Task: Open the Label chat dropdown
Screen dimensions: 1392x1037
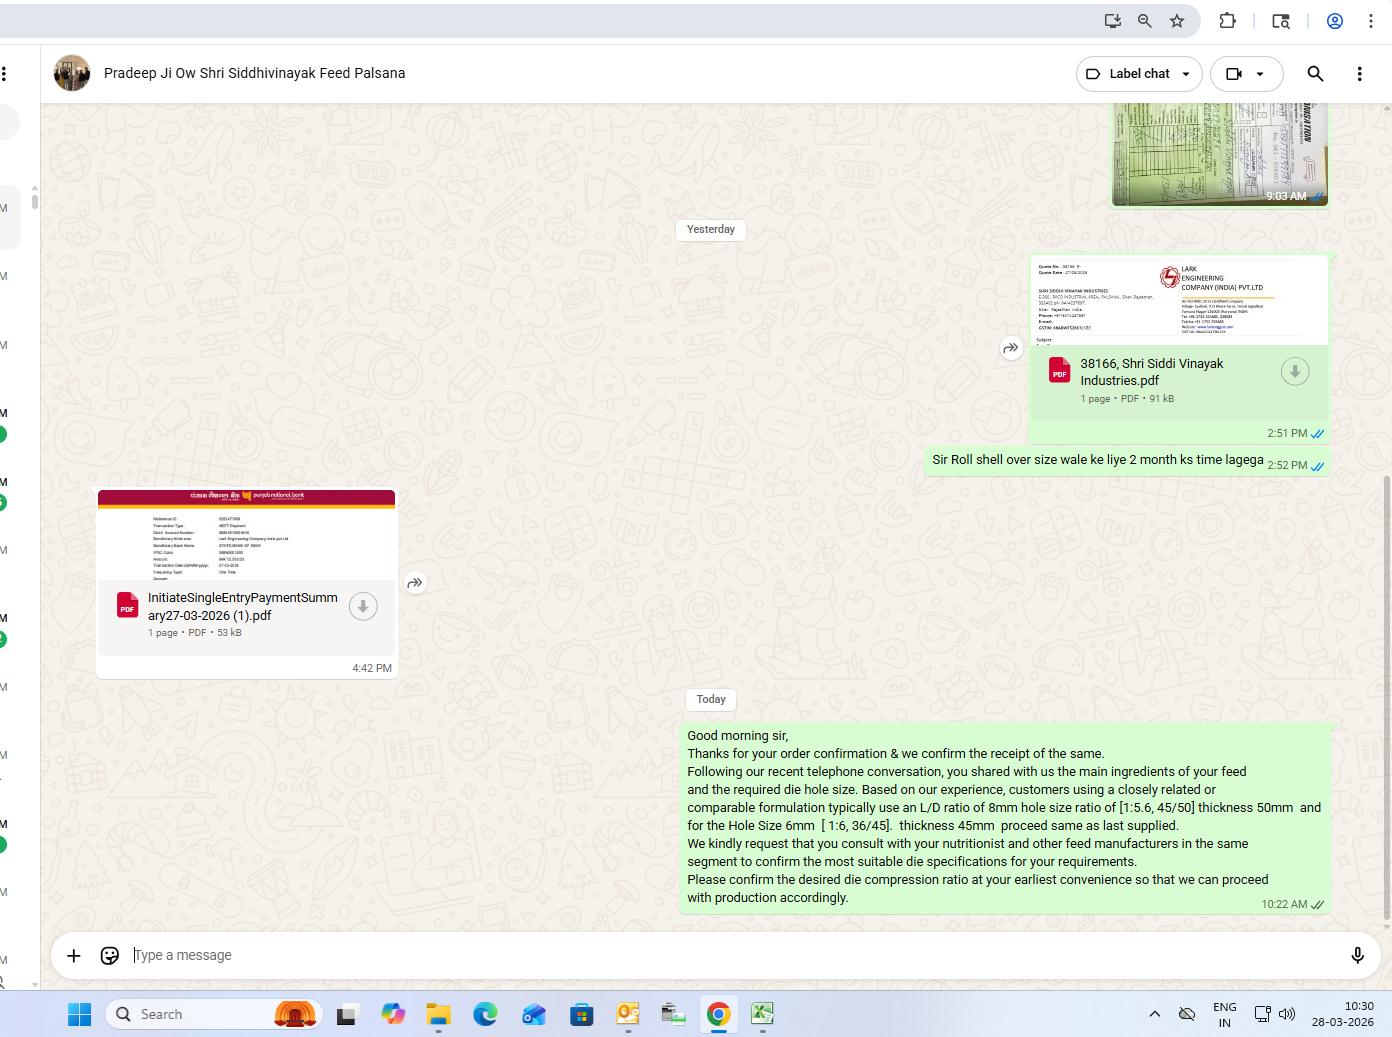Action: [1138, 74]
